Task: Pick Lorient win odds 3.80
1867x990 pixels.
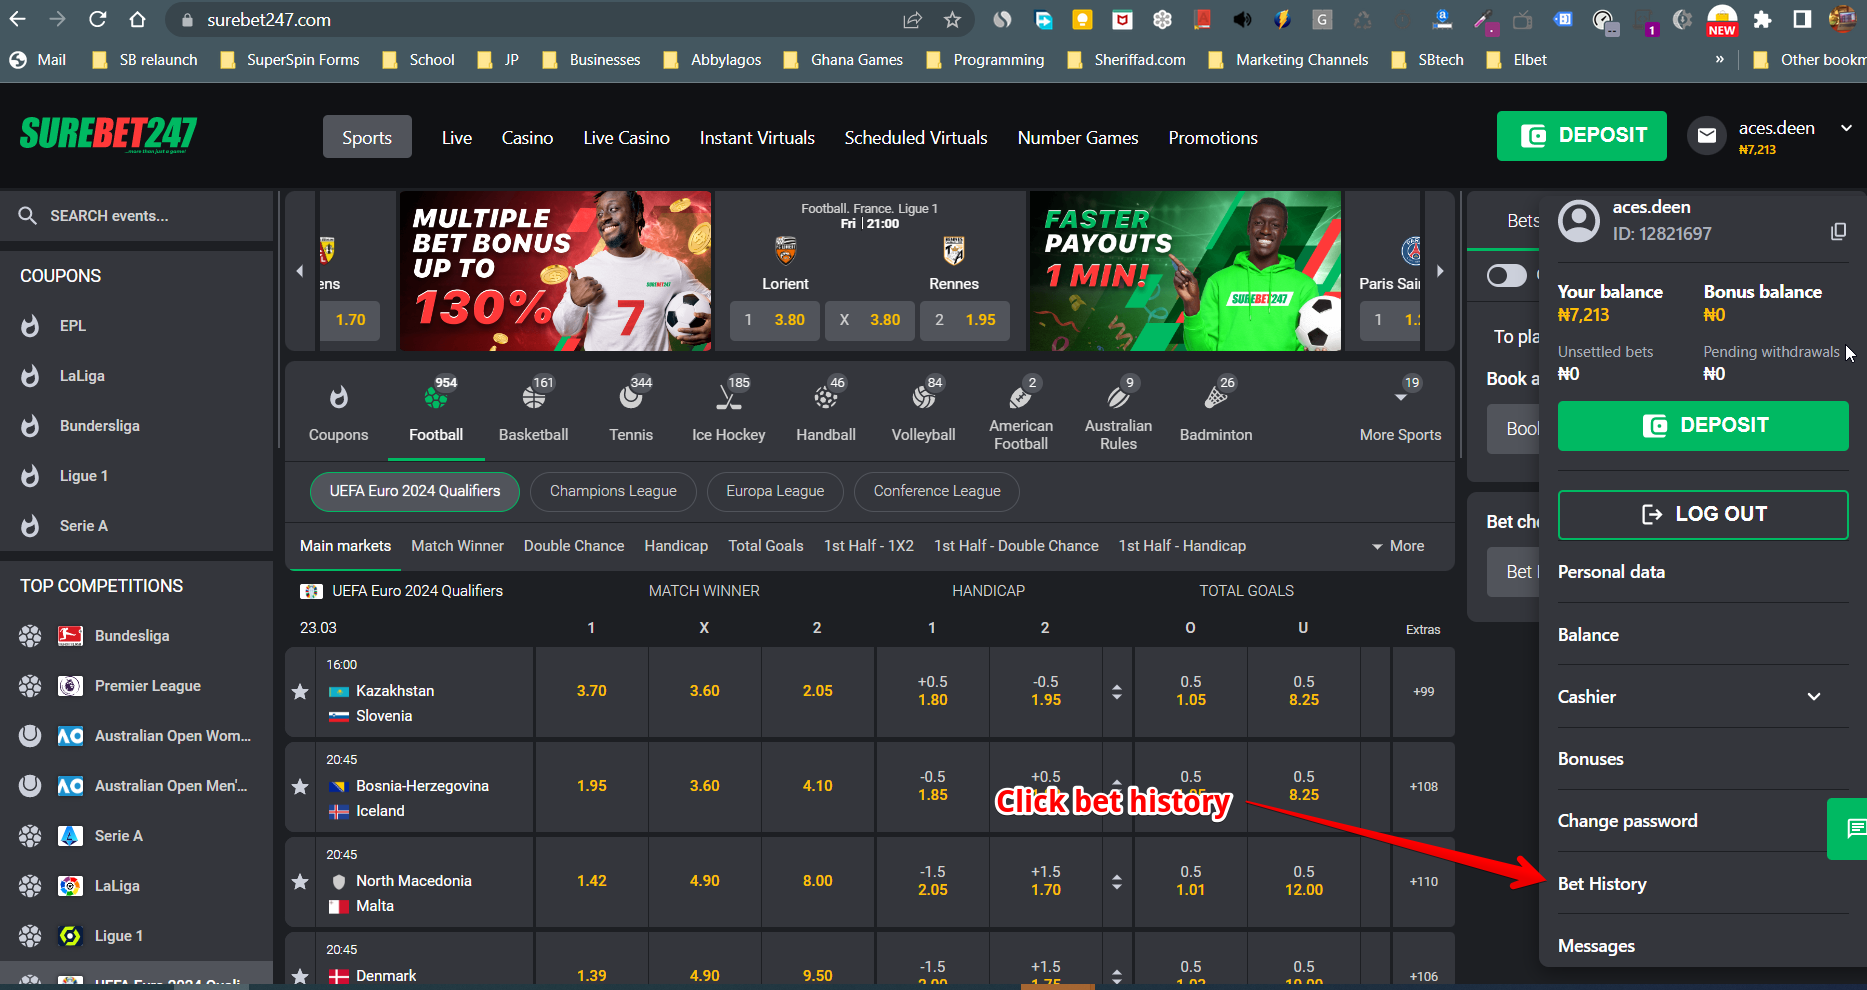Action: pyautogui.click(x=775, y=320)
